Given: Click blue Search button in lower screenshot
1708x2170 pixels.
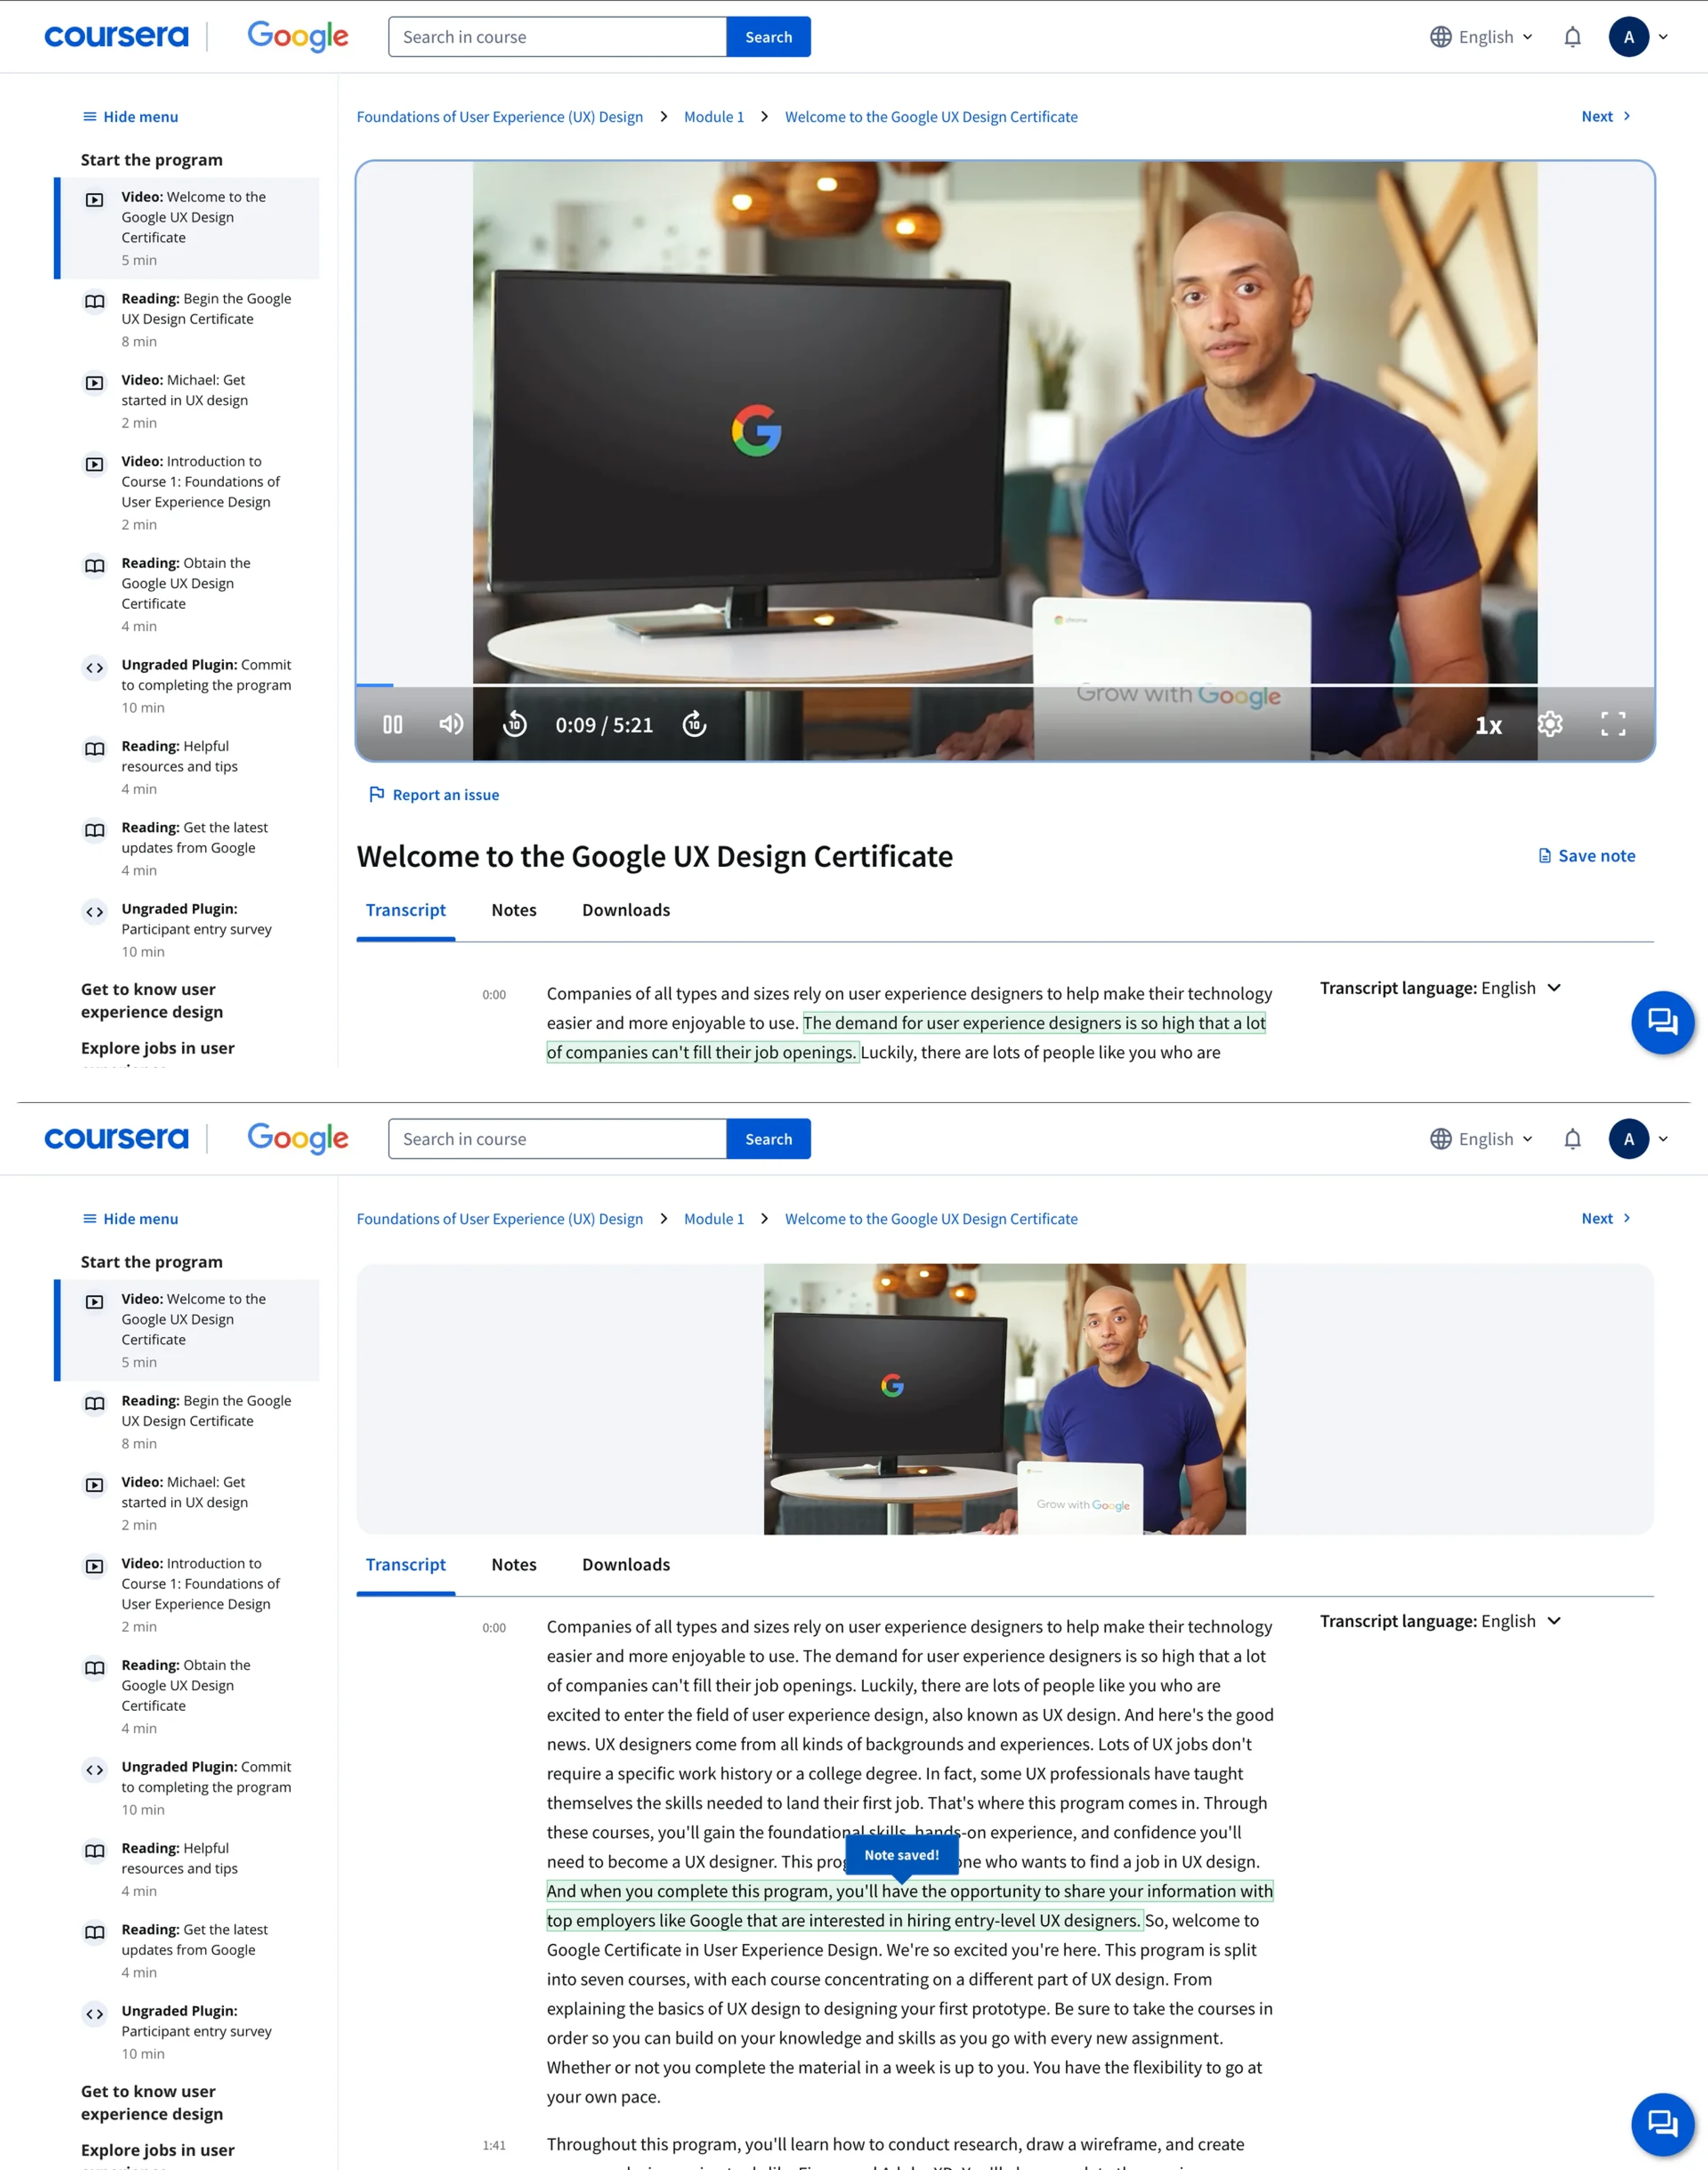Looking at the screenshot, I should click(768, 1139).
